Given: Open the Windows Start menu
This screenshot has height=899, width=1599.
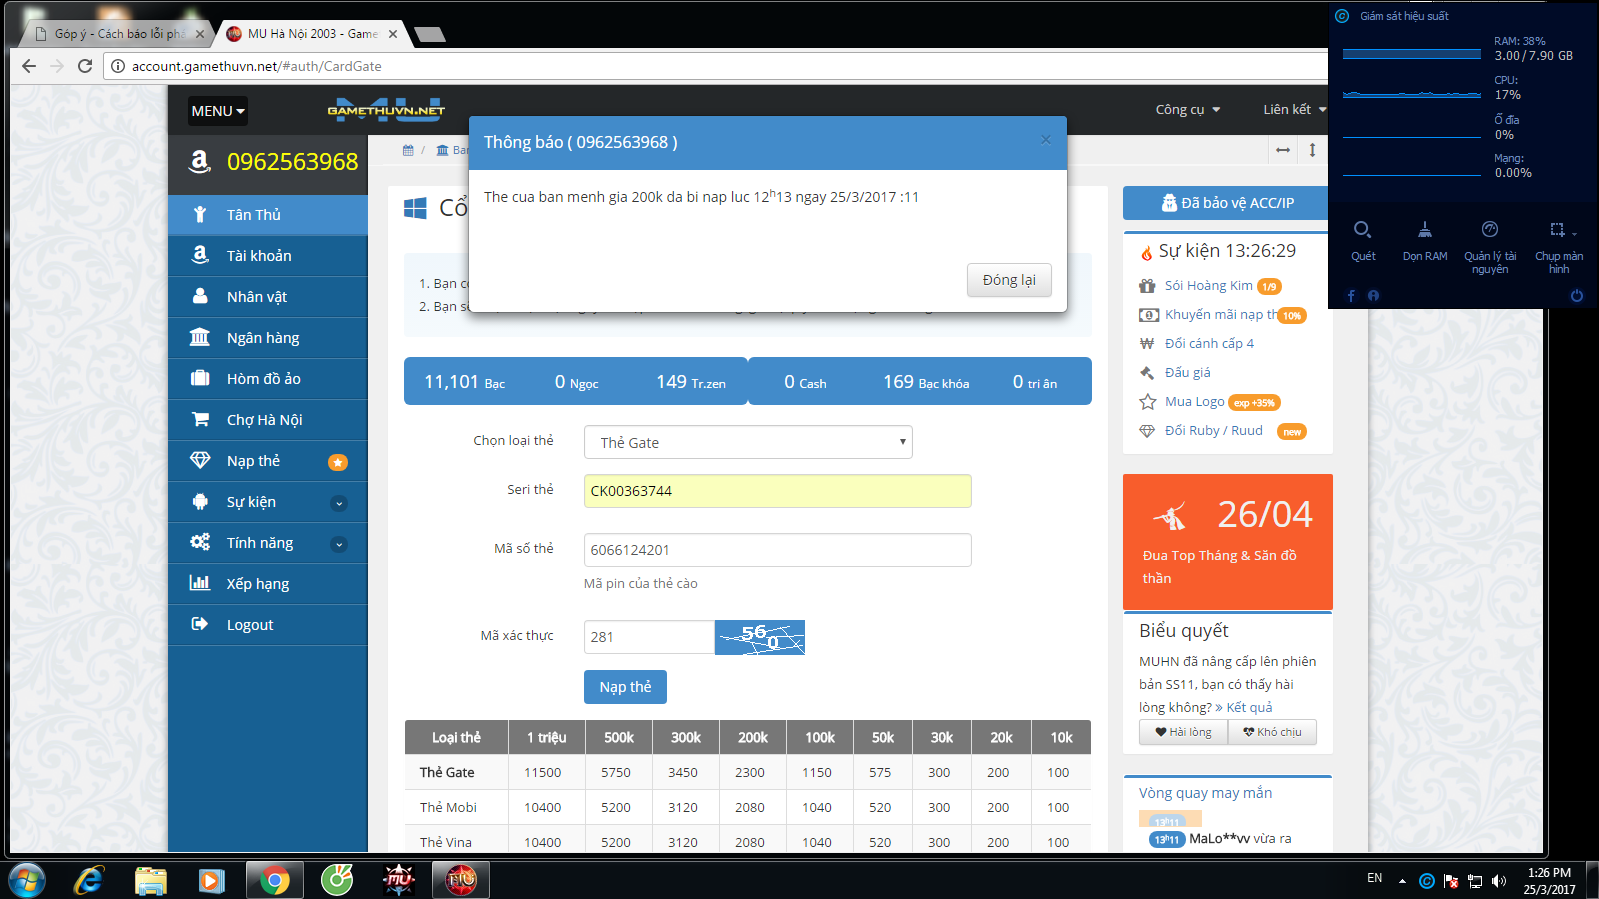Looking at the screenshot, I should pyautogui.click(x=27, y=880).
